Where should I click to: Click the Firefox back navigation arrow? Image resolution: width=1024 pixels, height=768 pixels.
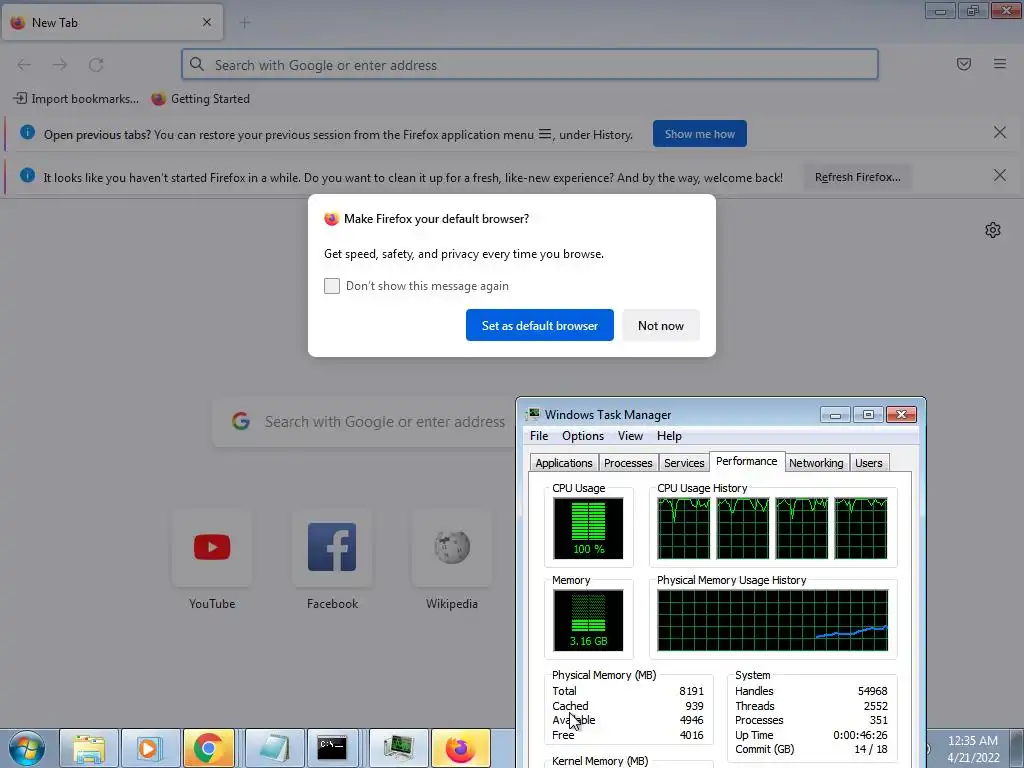click(24, 65)
